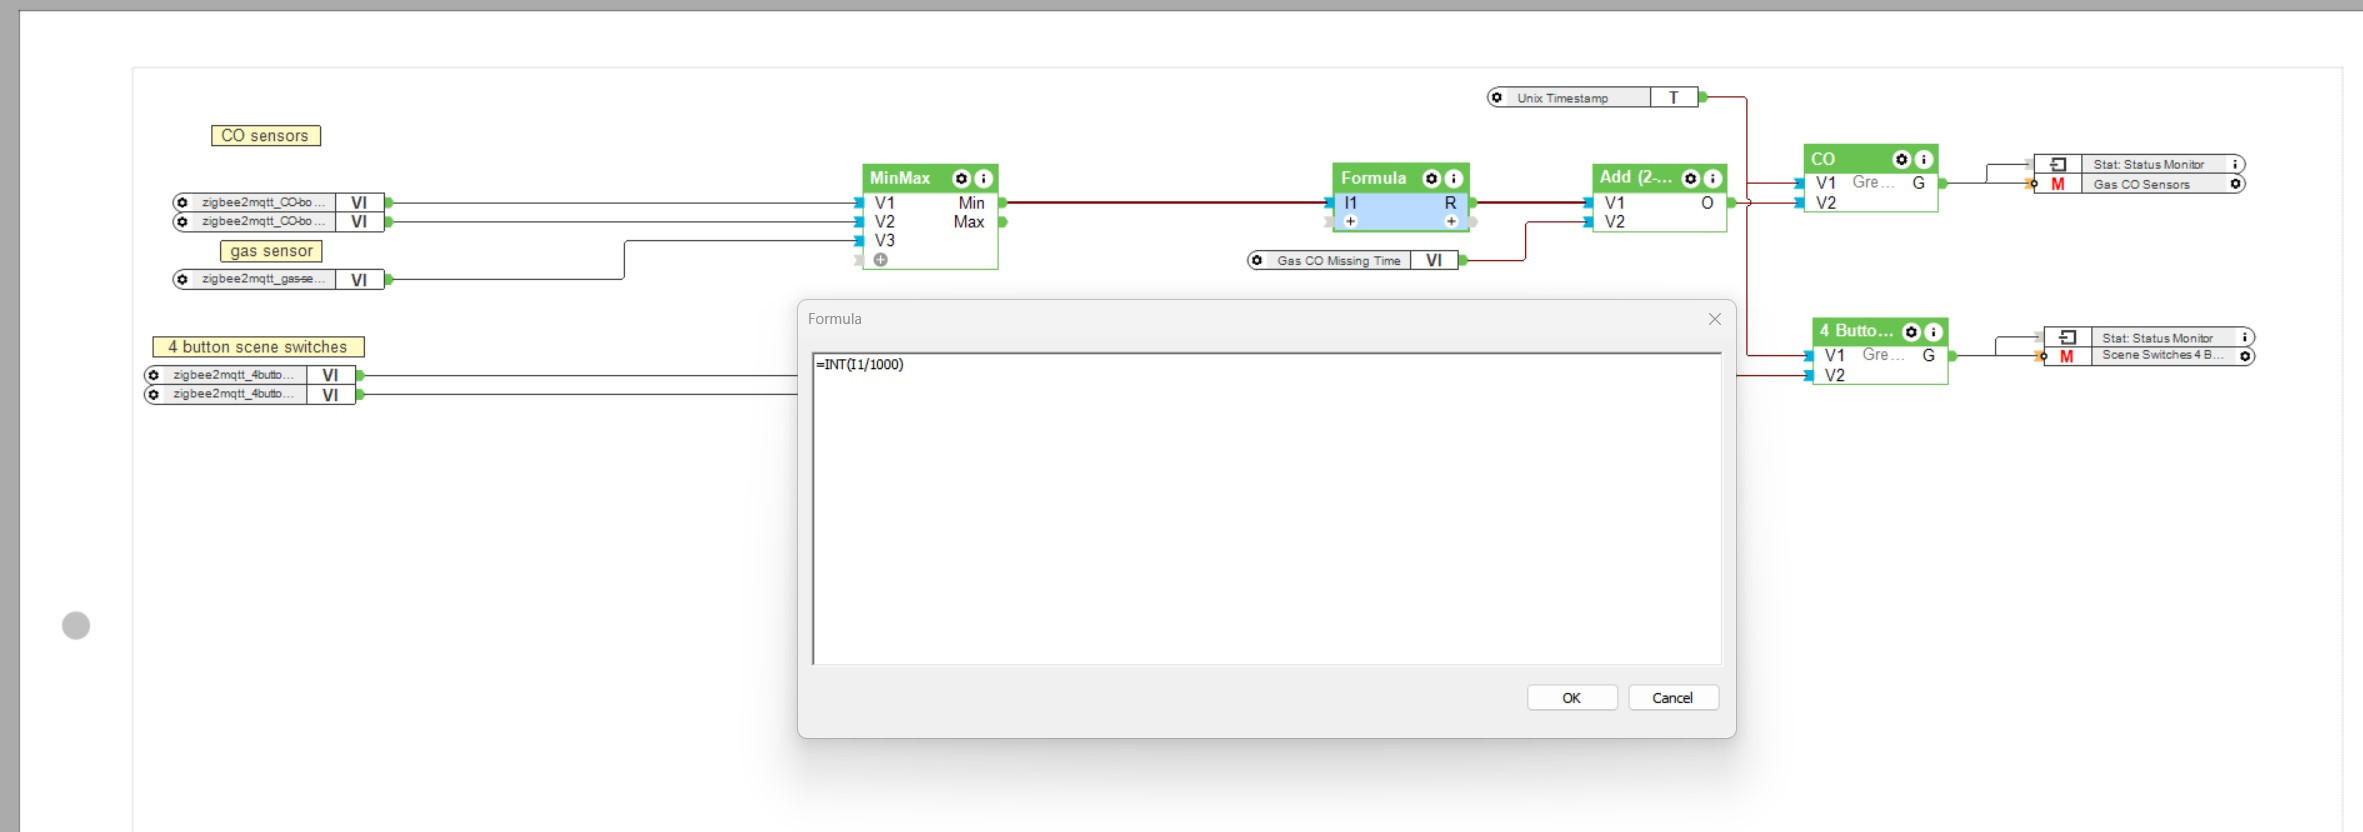Click the Max output on MinMax block
The width and height of the screenshot is (2363, 832).
coord(969,222)
